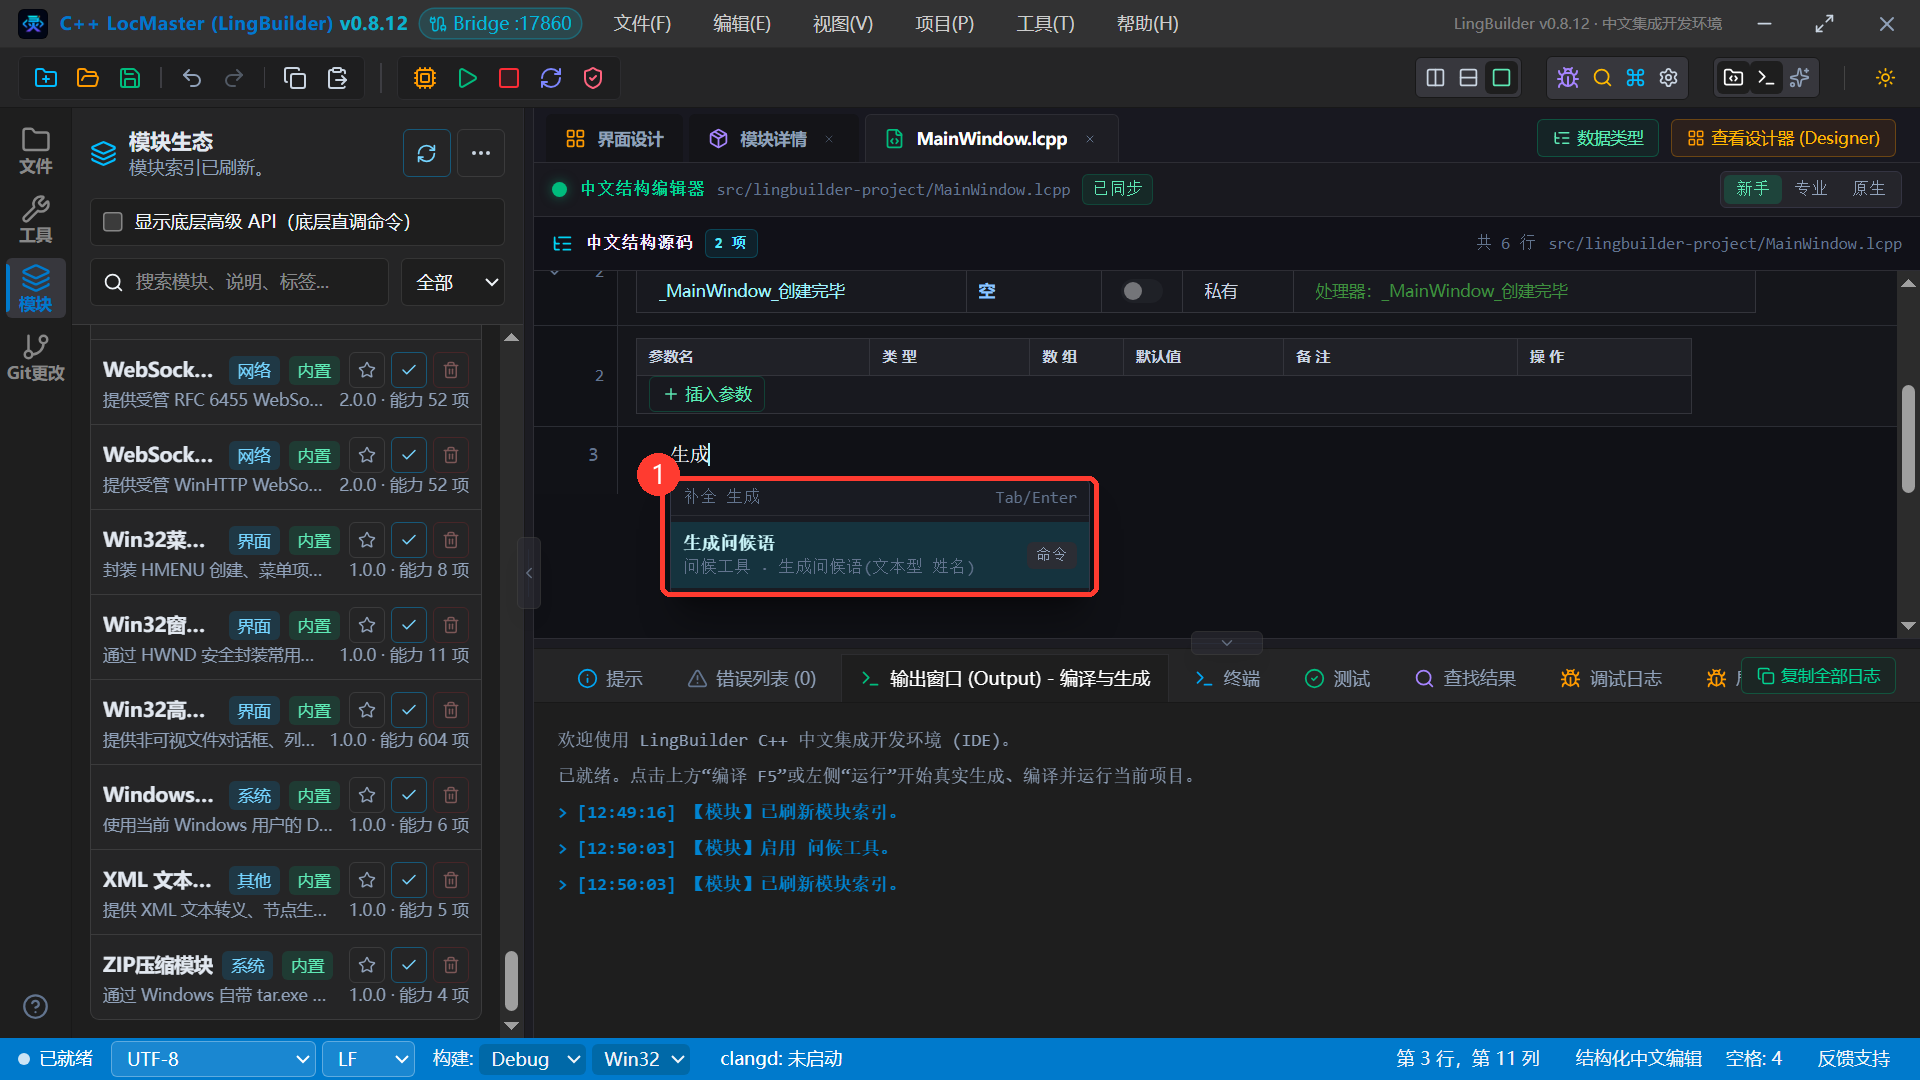Click the new project toolbar icon
Image resolution: width=1920 pixels, height=1080 pixels.
coord(46,78)
